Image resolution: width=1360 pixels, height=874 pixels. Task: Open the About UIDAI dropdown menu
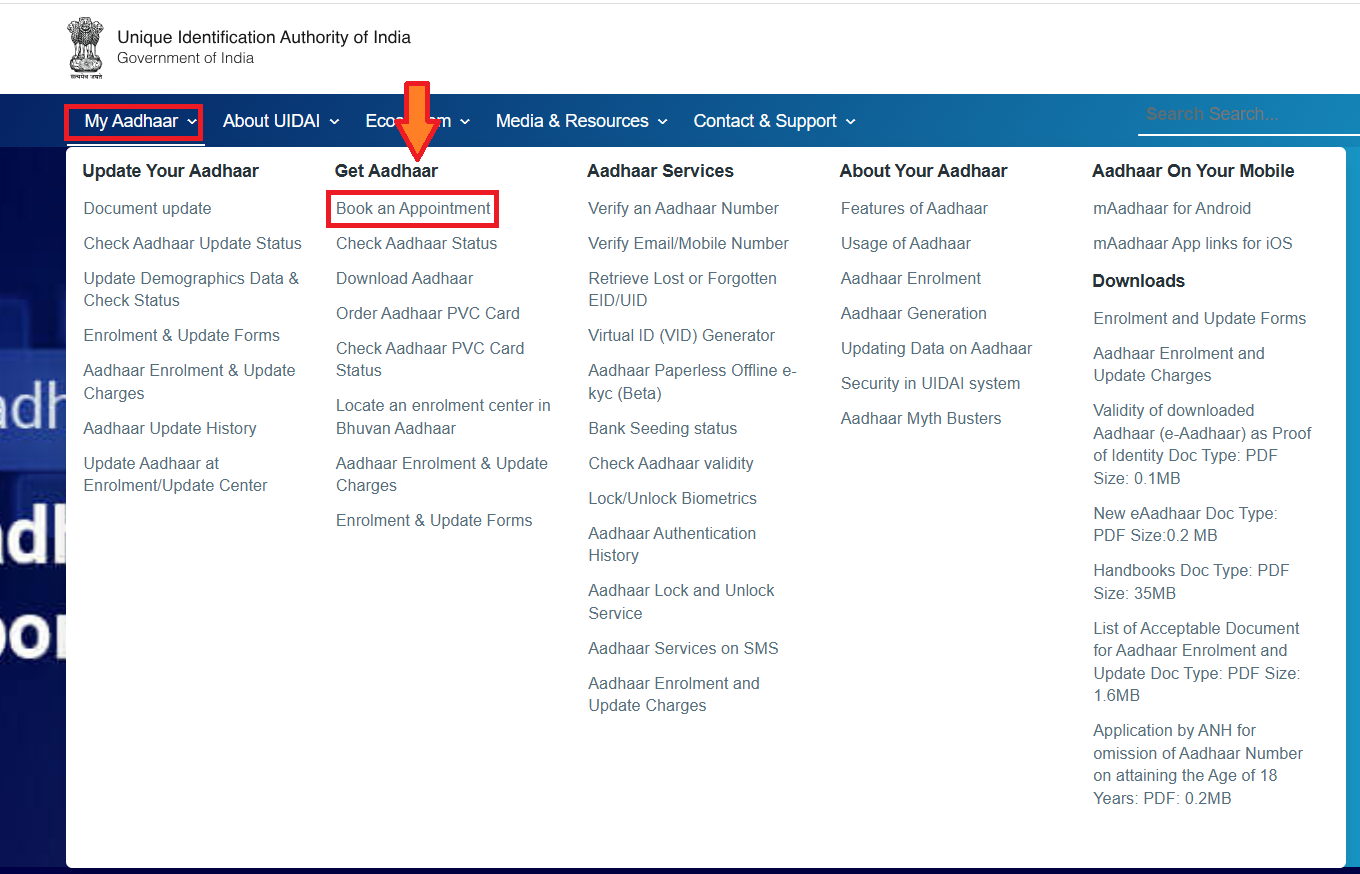[x=281, y=121]
